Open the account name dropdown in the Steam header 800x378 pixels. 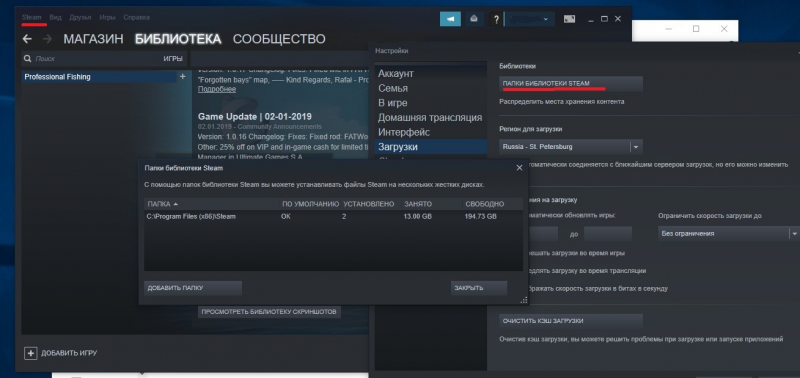pyautogui.click(x=529, y=19)
